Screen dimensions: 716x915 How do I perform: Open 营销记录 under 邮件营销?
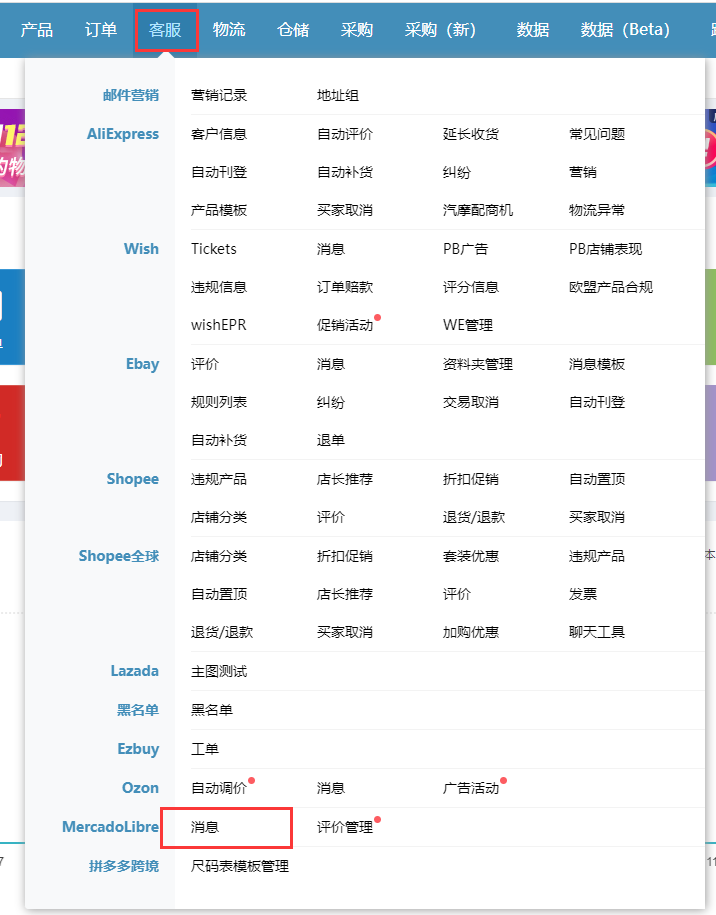tap(219, 95)
